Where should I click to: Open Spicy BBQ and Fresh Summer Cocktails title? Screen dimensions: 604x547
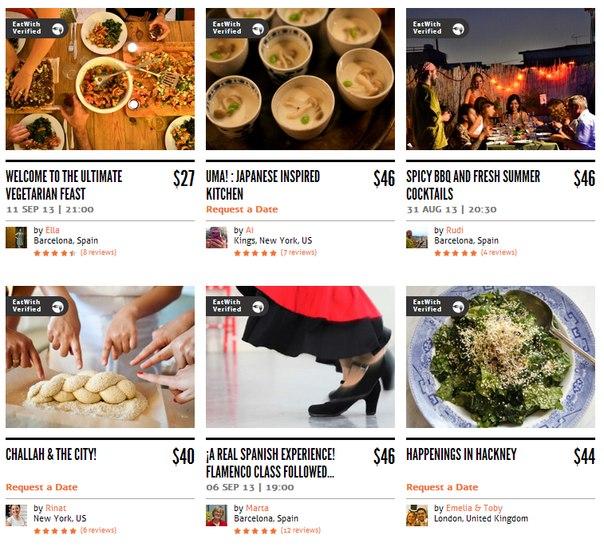click(473, 185)
